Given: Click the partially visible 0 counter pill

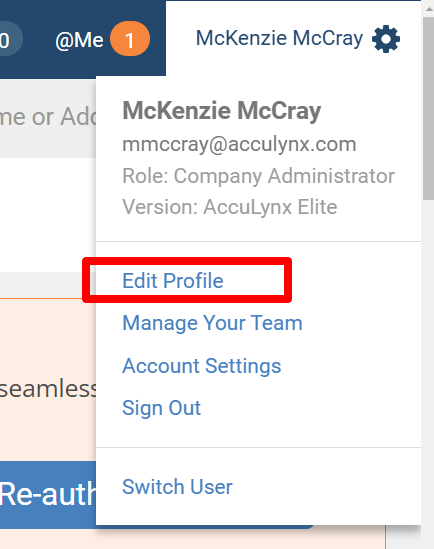Looking at the screenshot, I should pos(10,39).
